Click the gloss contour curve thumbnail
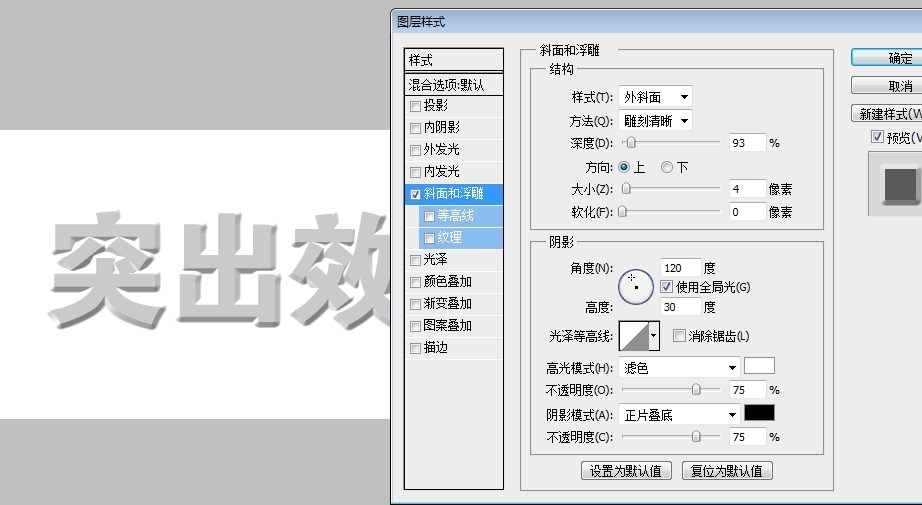Viewport: 922px width, 505px height. tap(634, 337)
